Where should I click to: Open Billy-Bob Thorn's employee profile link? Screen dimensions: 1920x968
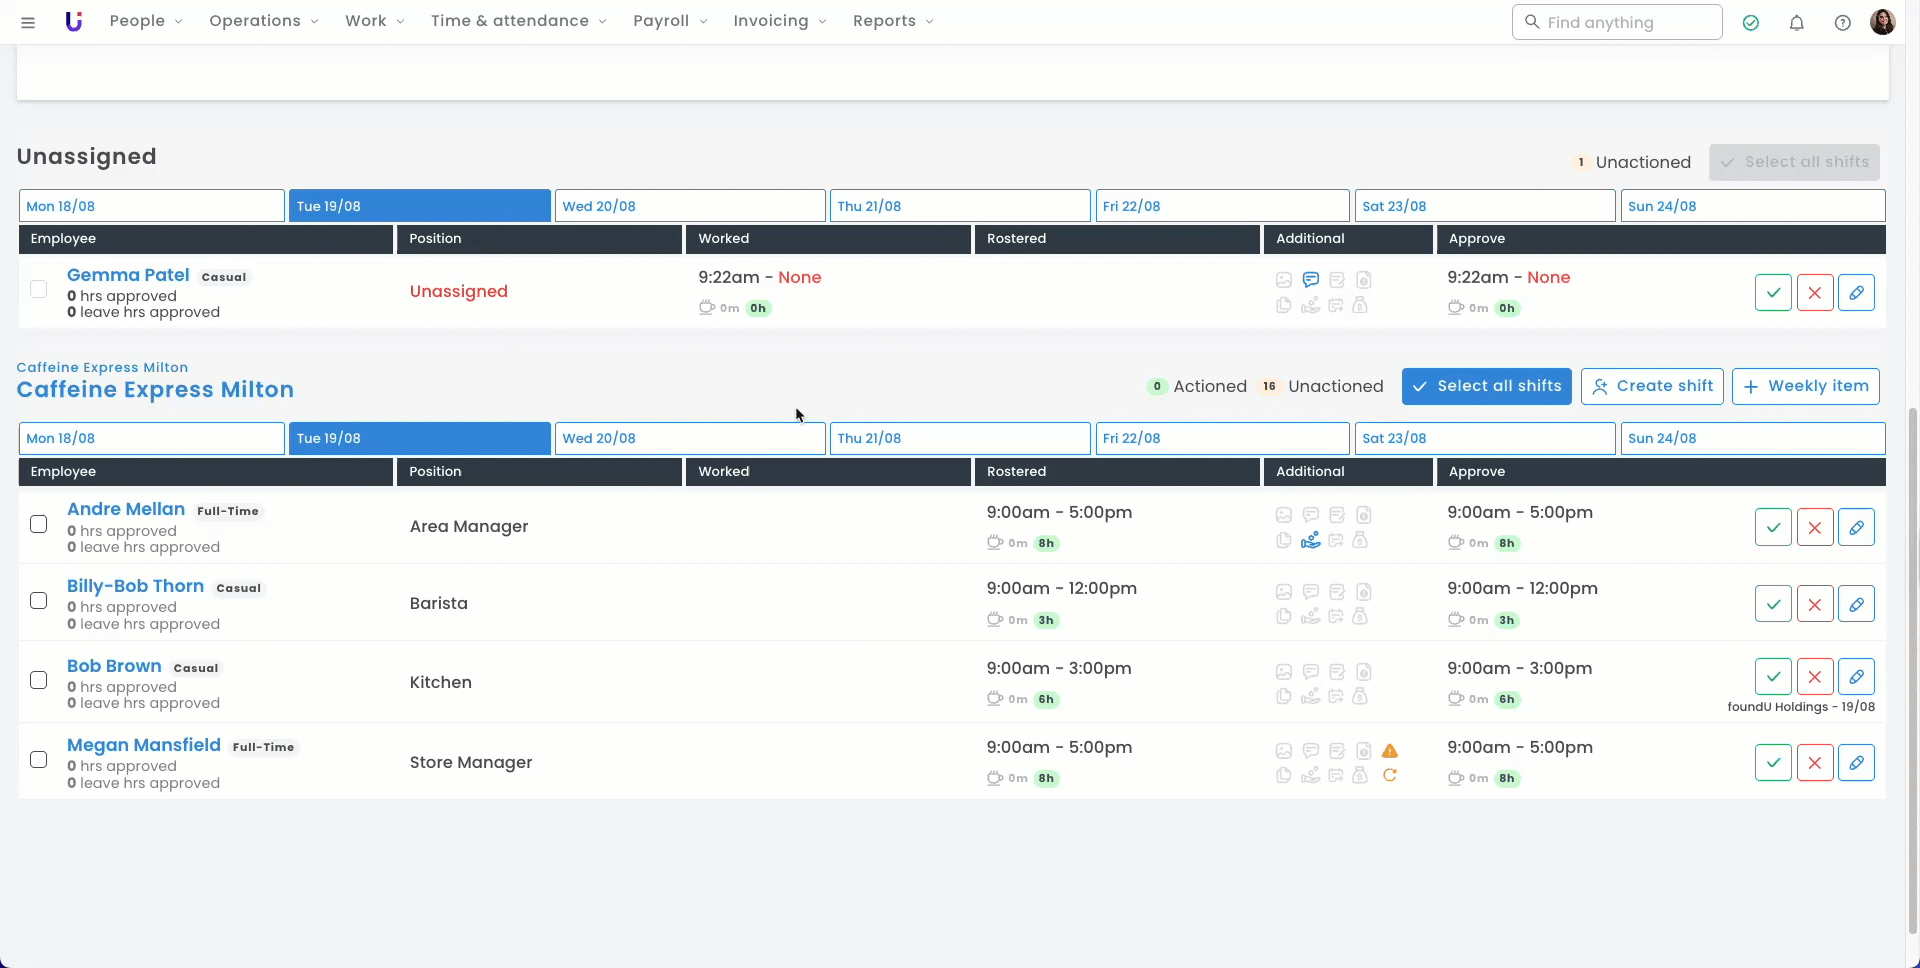pos(135,586)
